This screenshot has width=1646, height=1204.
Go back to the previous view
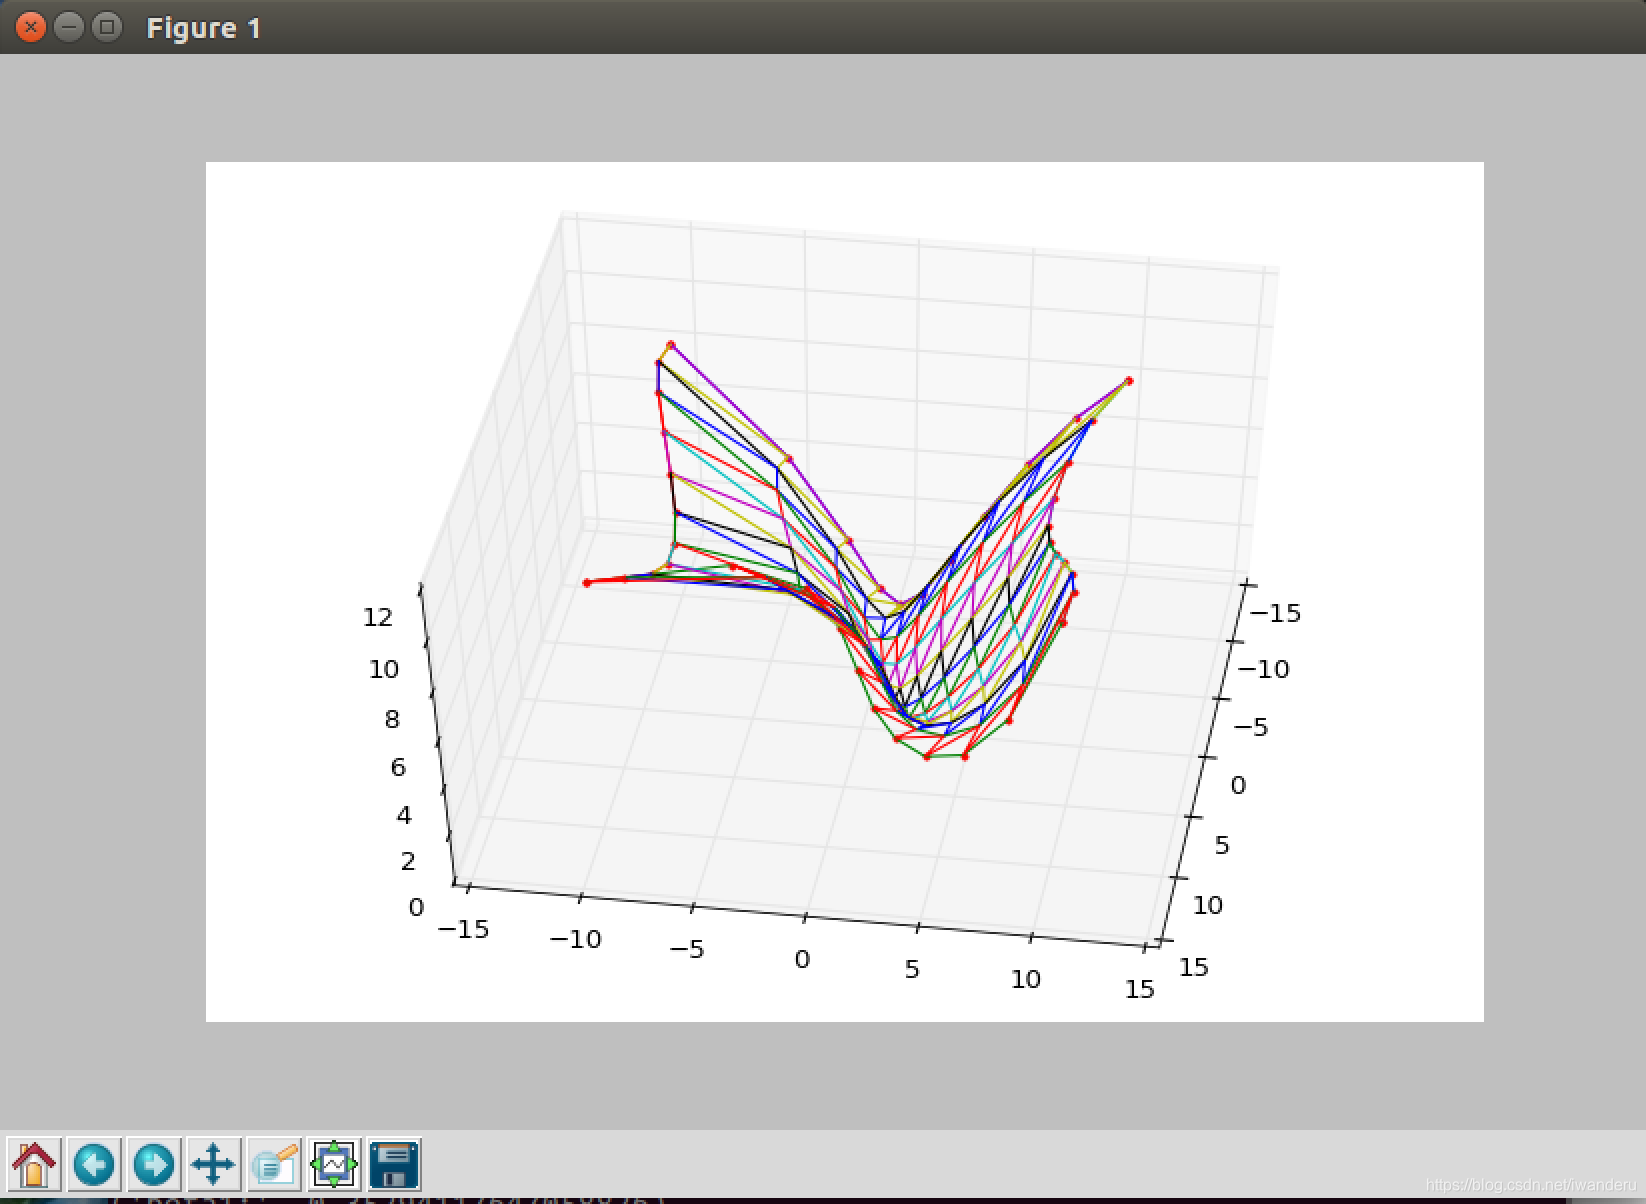tap(94, 1165)
